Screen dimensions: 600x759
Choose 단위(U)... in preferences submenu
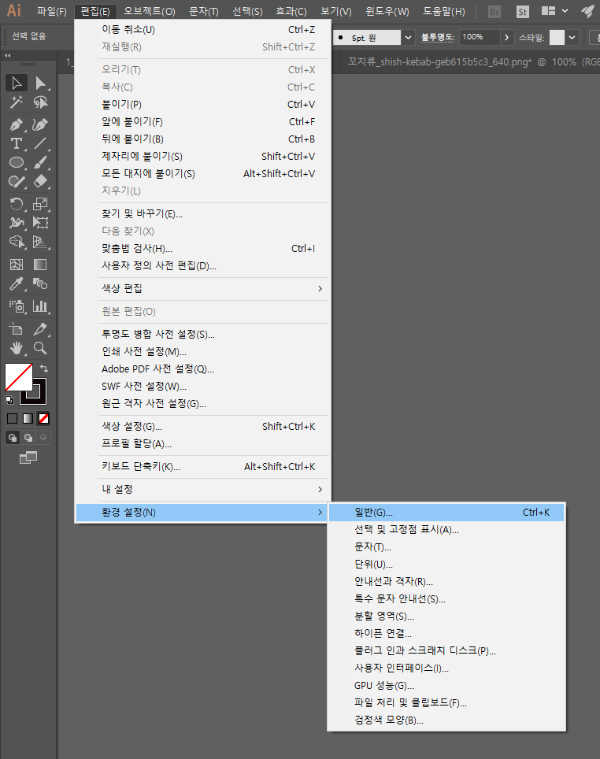click(x=446, y=564)
